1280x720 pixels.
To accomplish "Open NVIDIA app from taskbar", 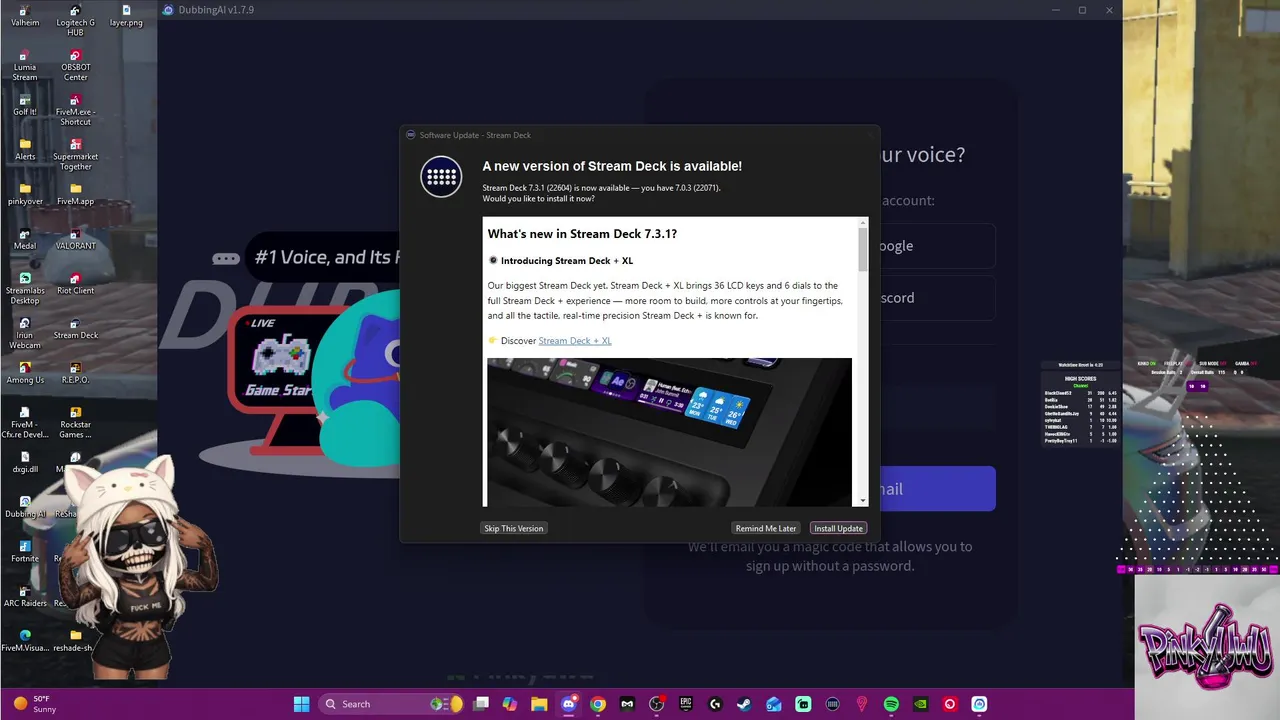I will pos(921,704).
